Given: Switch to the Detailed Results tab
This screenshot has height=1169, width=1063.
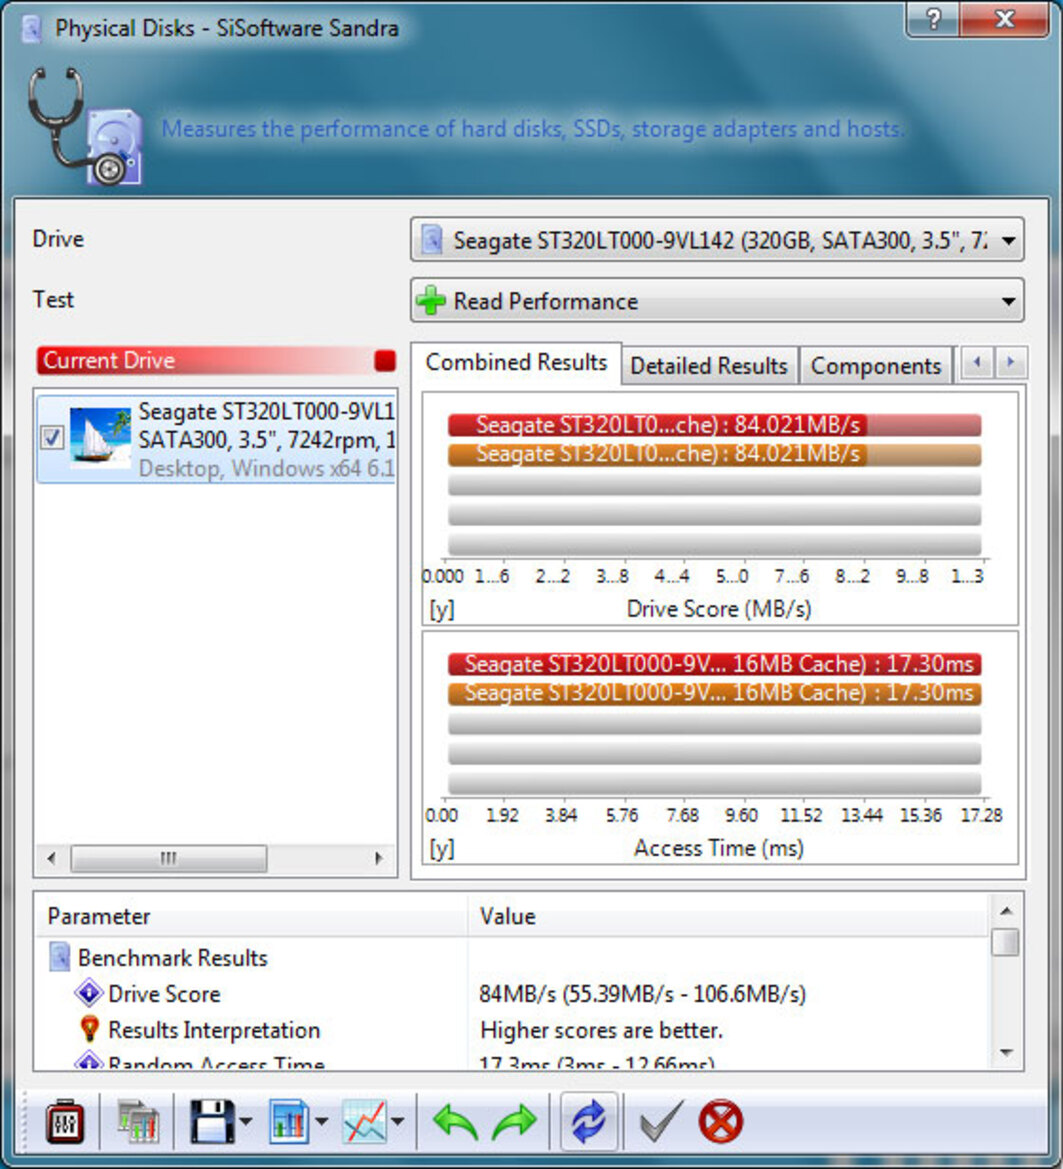Looking at the screenshot, I should 709,366.
